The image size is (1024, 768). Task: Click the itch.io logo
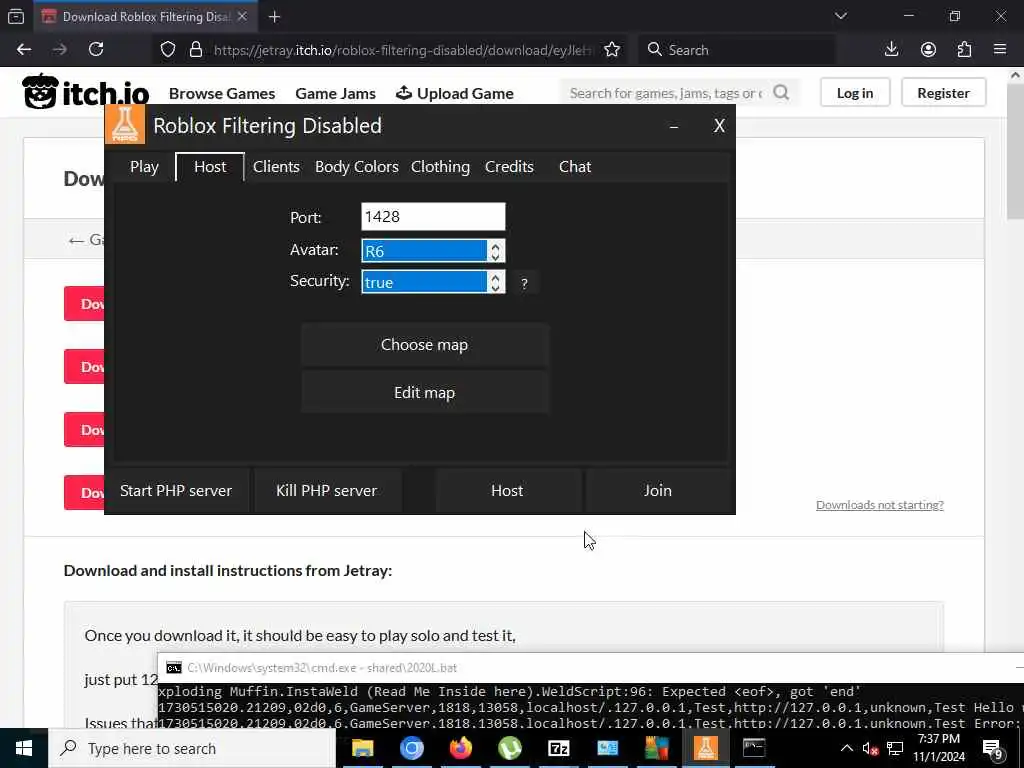(86, 91)
